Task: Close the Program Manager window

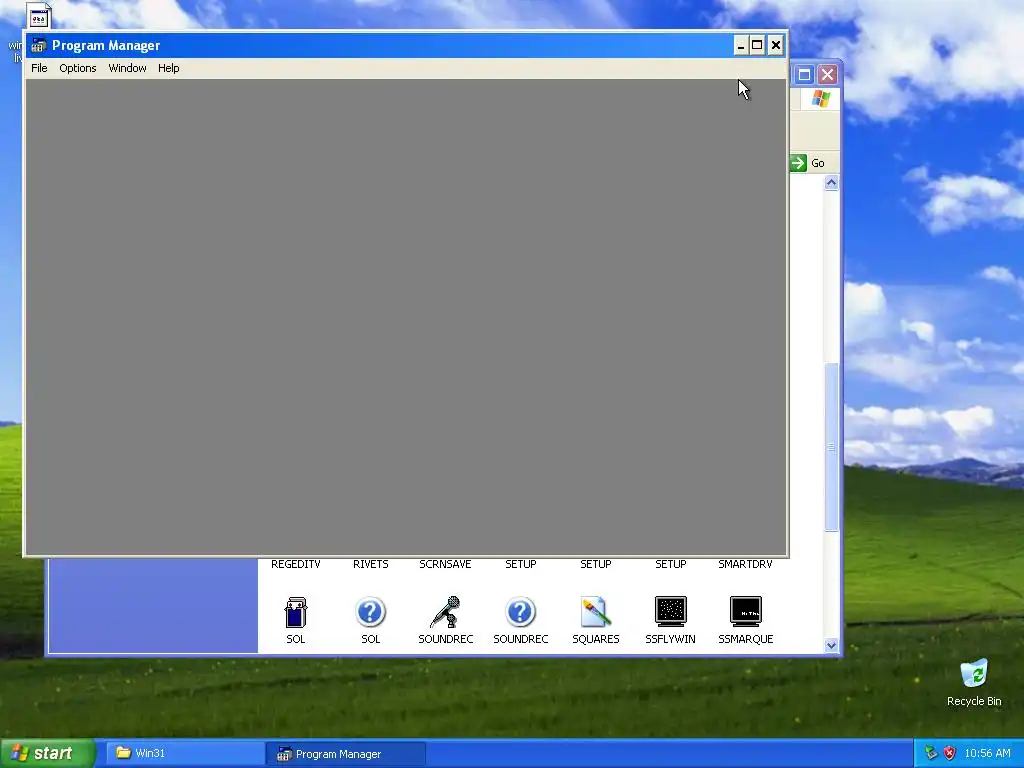Action: [x=775, y=45]
